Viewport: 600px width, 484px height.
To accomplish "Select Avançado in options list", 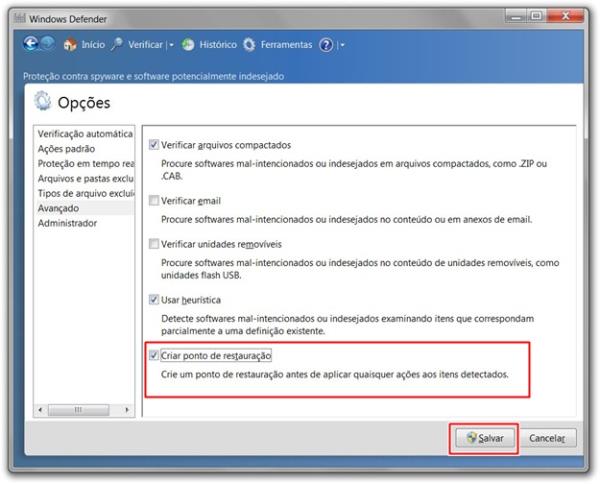I will [x=85, y=208].
